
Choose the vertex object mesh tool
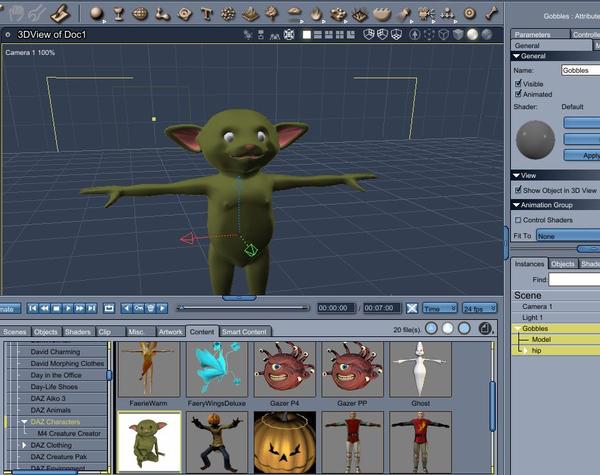[x=140, y=14]
